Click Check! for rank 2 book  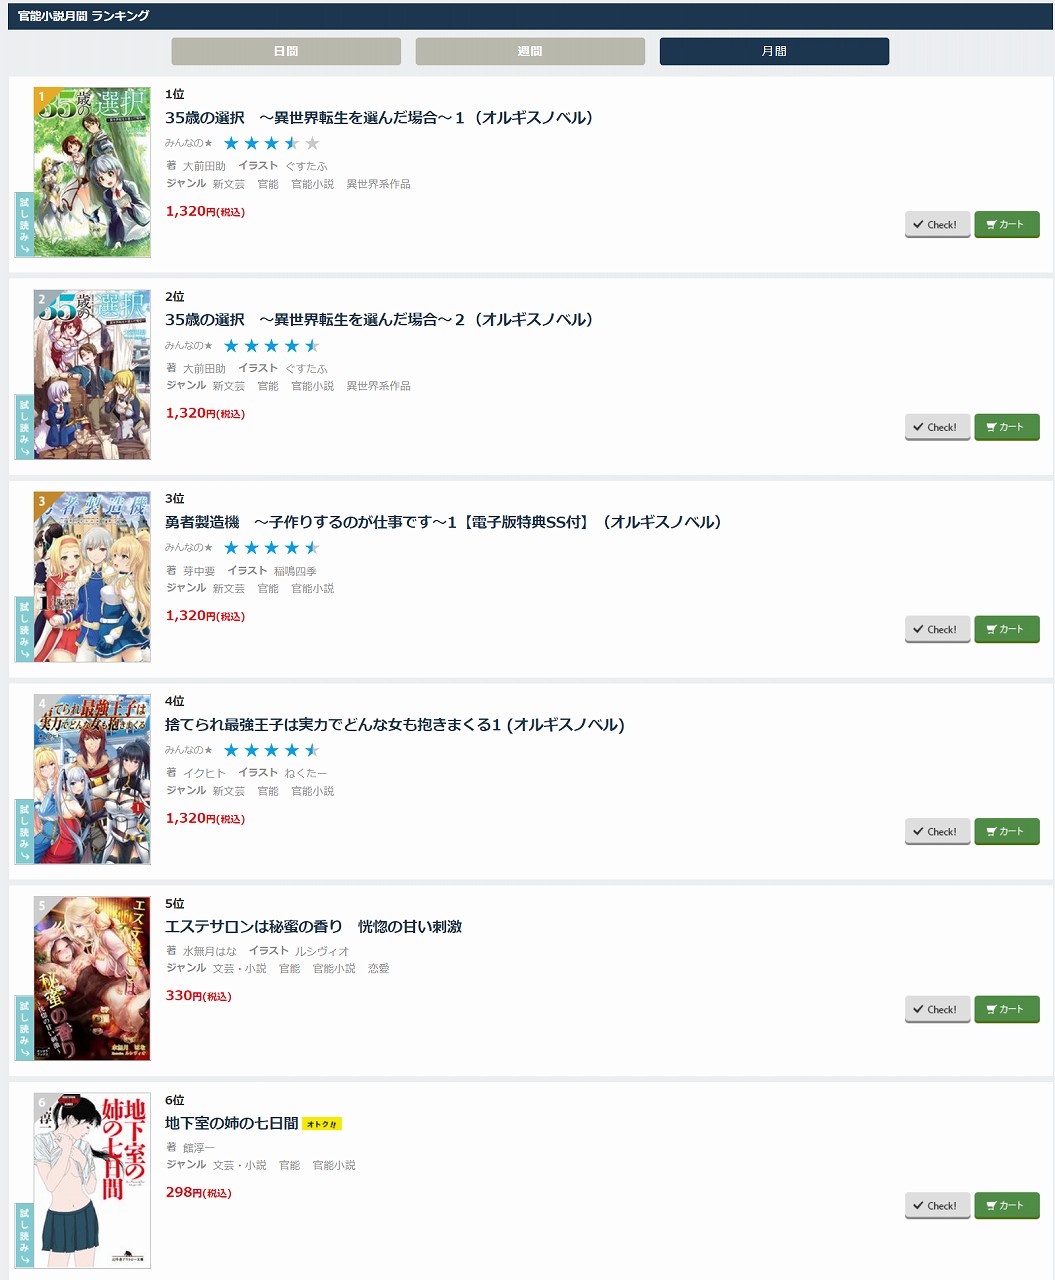click(937, 427)
